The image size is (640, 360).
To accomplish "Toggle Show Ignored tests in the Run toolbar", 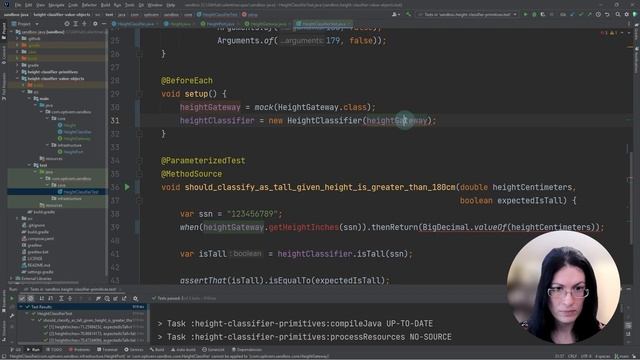I will 31,298.
